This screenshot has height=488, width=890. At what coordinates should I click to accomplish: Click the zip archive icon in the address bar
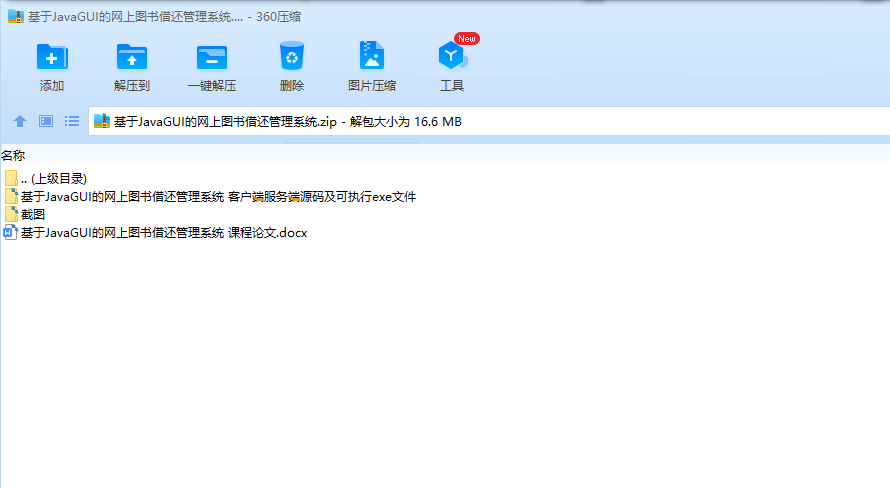[x=102, y=121]
